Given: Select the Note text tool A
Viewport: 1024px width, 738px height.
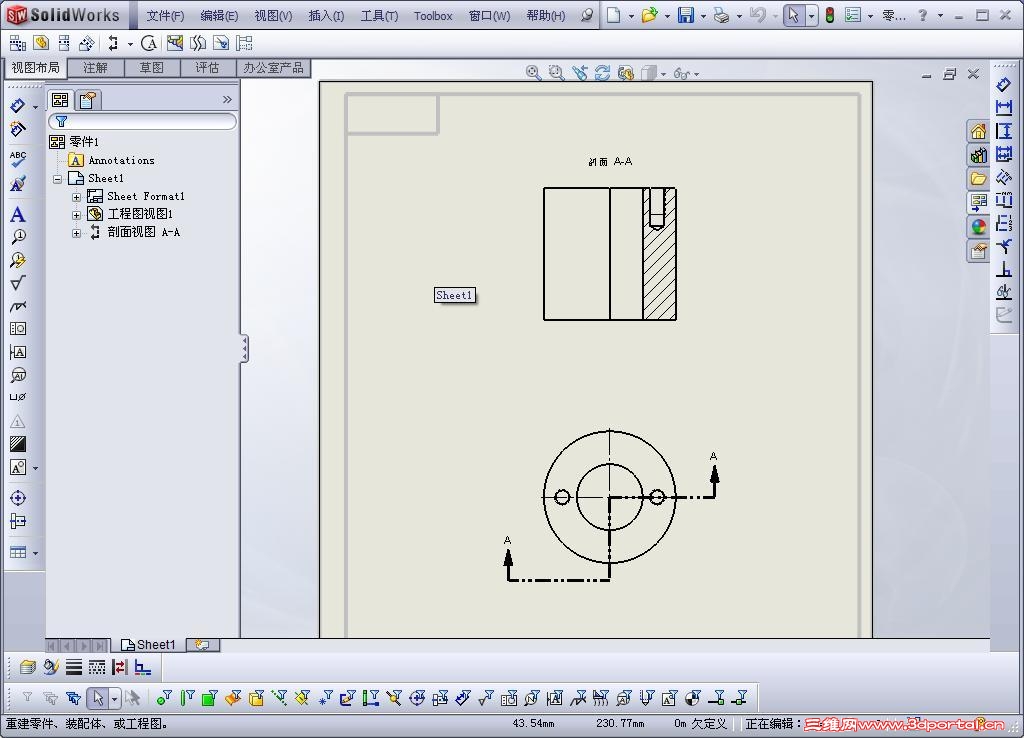Looking at the screenshot, I should click(x=18, y=214).
